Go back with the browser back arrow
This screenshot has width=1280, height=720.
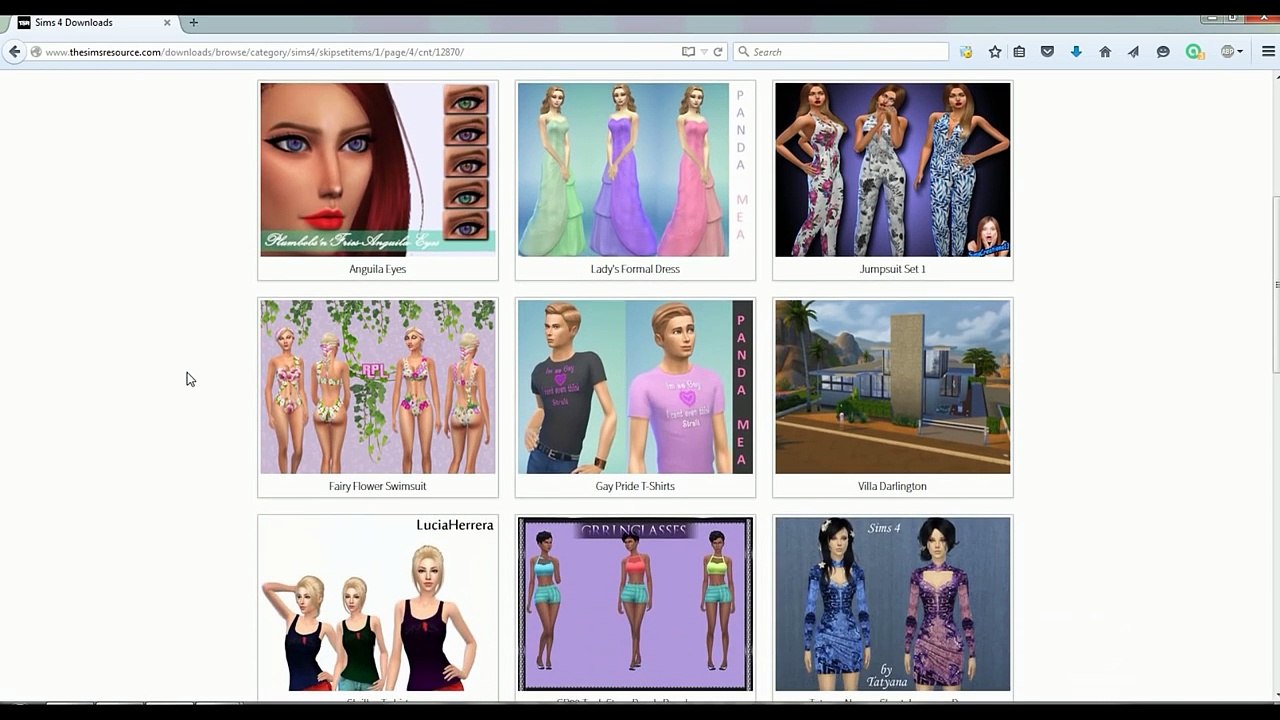click(x=14, y=52)
